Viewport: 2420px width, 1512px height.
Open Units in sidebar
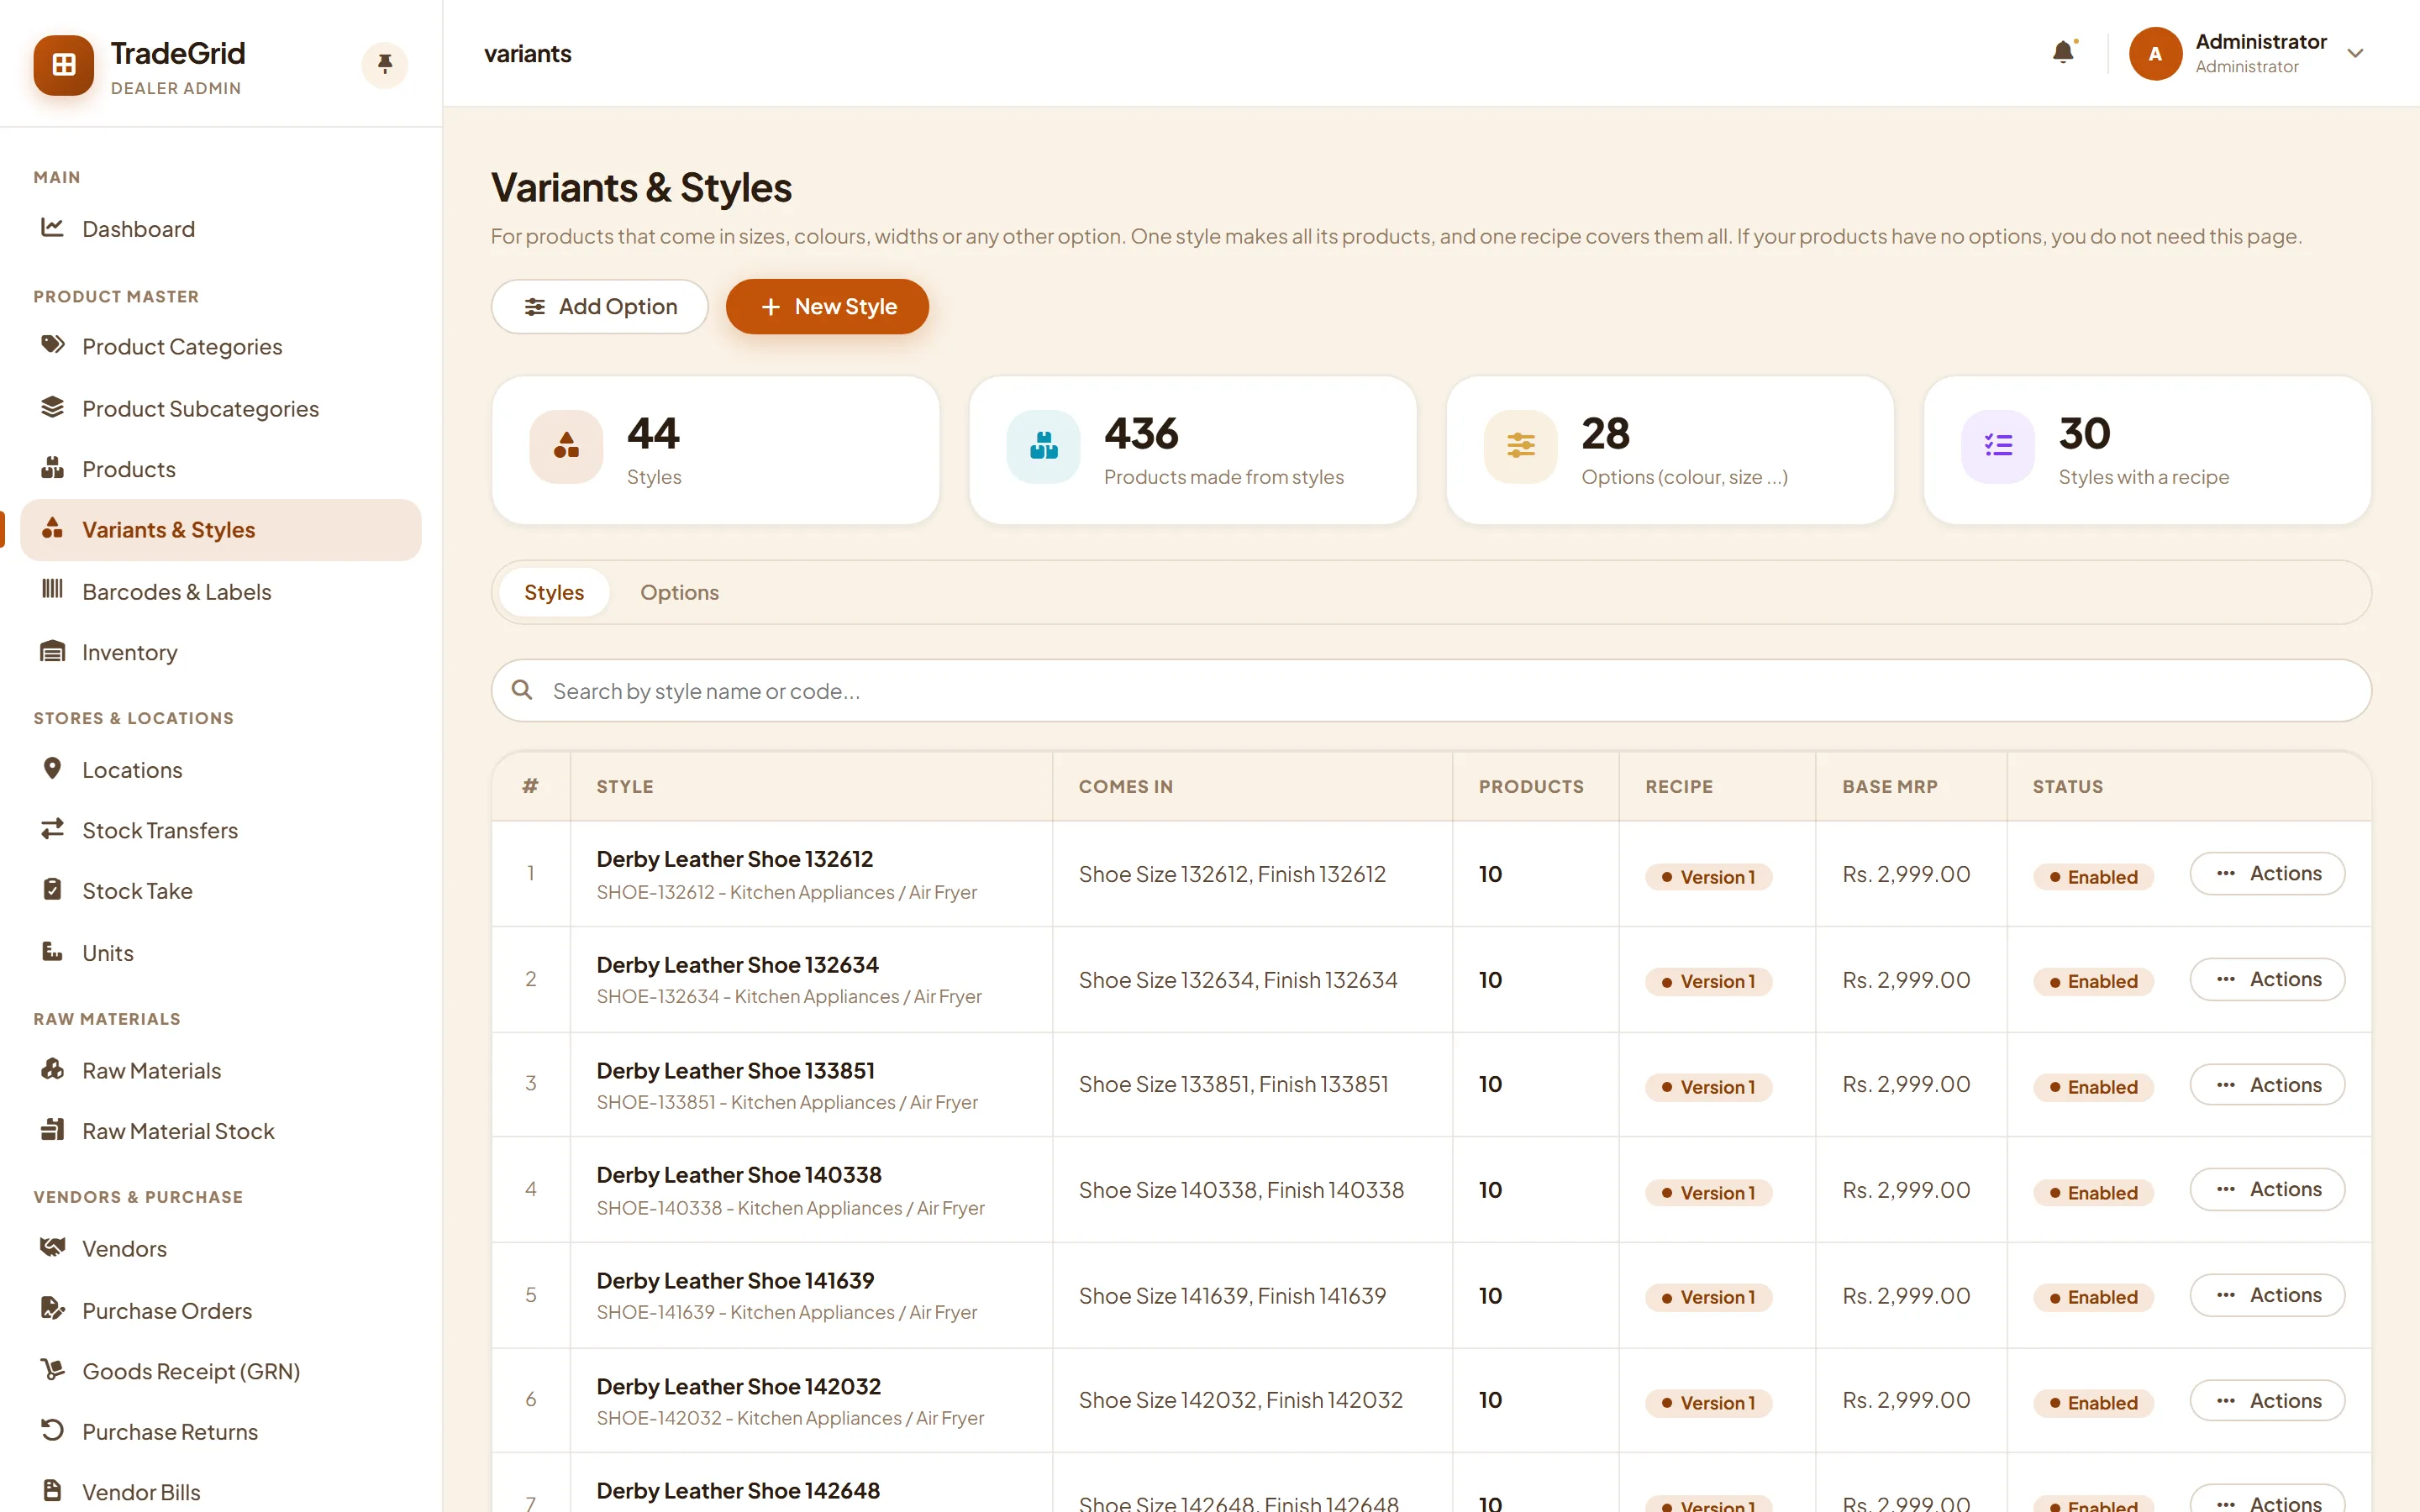click(x=221, y=952)
